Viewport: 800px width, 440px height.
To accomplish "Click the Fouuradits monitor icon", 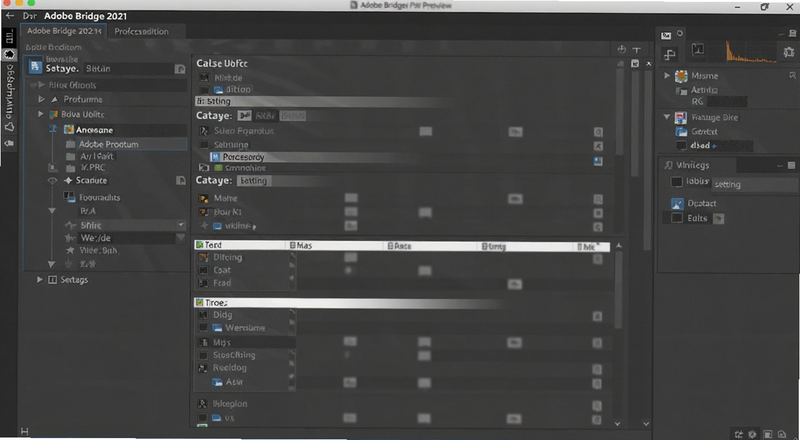I will 69,197.
